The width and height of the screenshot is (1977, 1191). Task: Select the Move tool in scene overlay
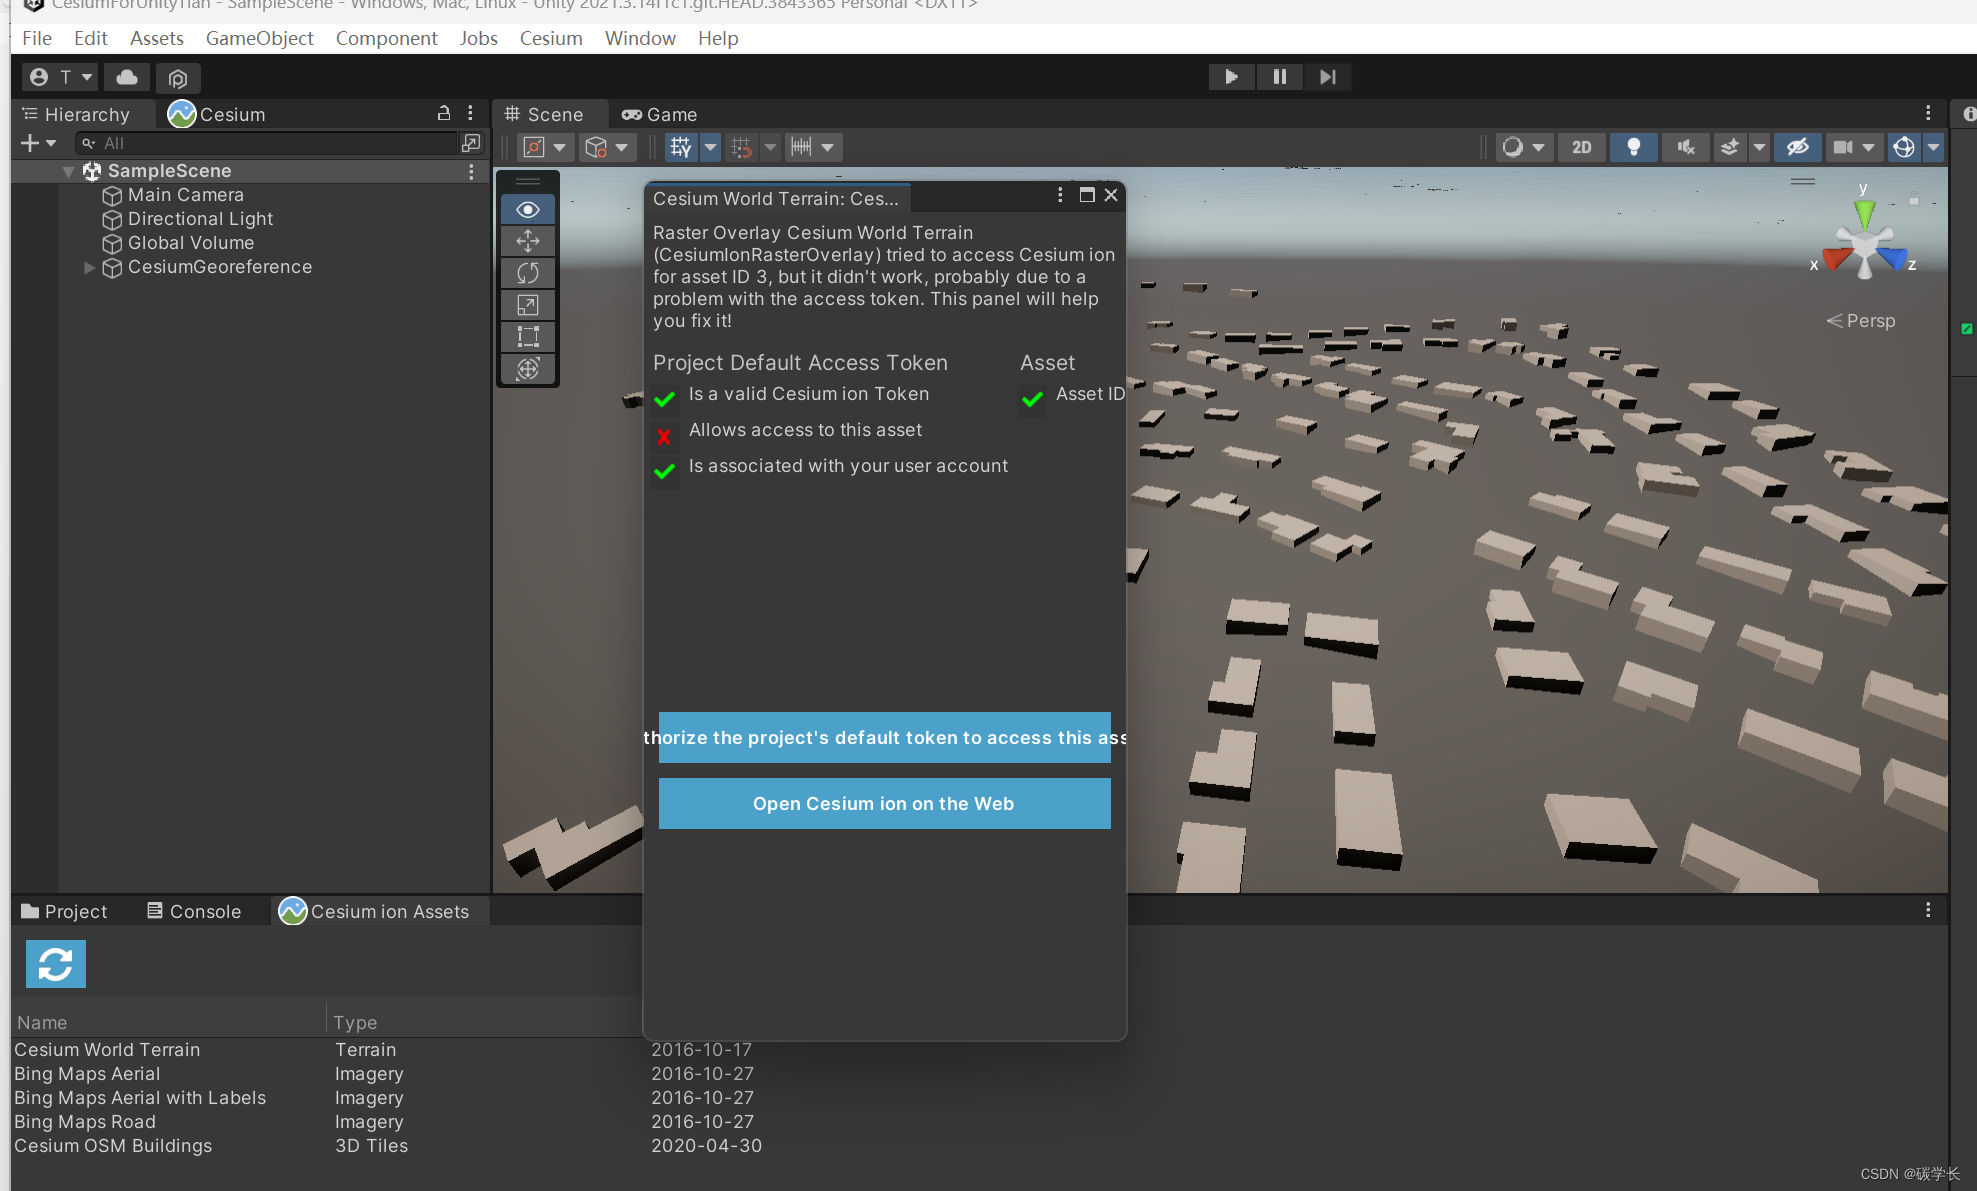[528, 241]
